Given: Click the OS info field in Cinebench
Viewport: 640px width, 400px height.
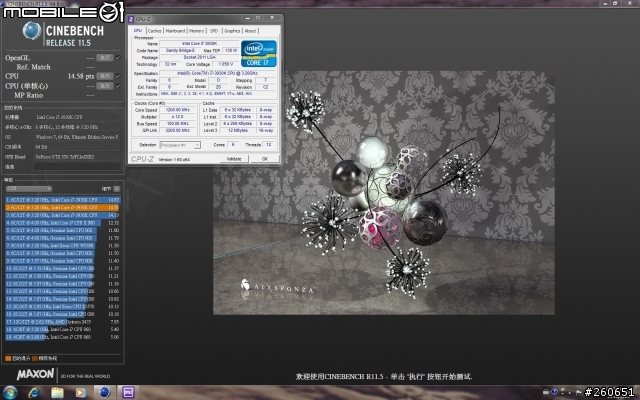Looking at the screenshot, I should coord(77,137).
